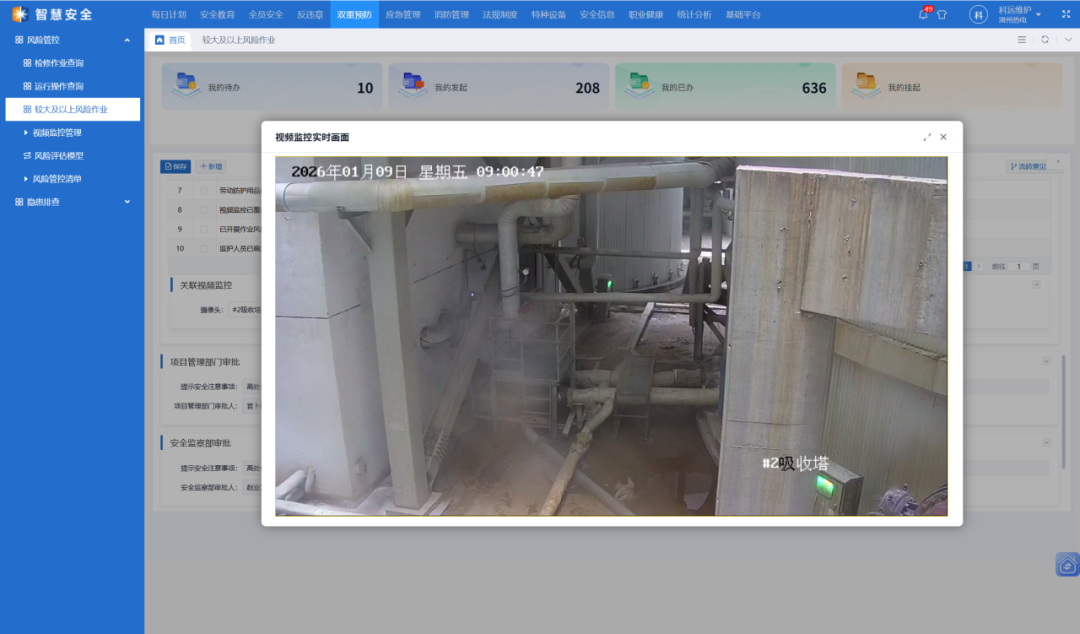
Task: Click the fullscreen icon in the top bar
Action: coord(1065,14)
